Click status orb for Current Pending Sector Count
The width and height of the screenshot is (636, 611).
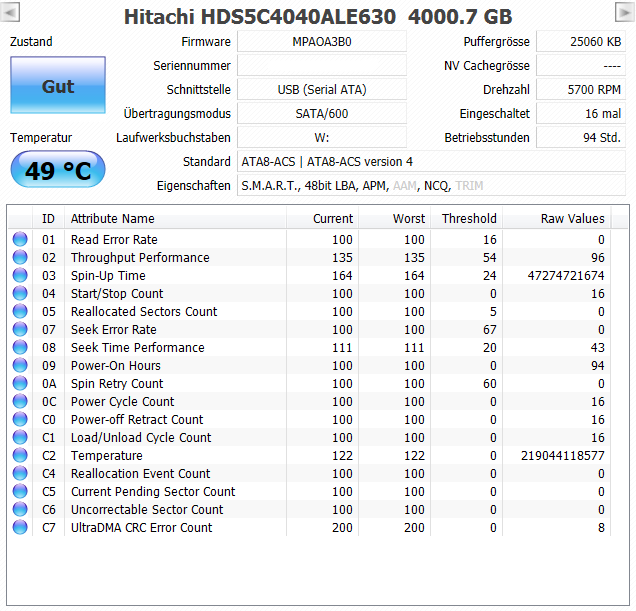pos(20,491)
